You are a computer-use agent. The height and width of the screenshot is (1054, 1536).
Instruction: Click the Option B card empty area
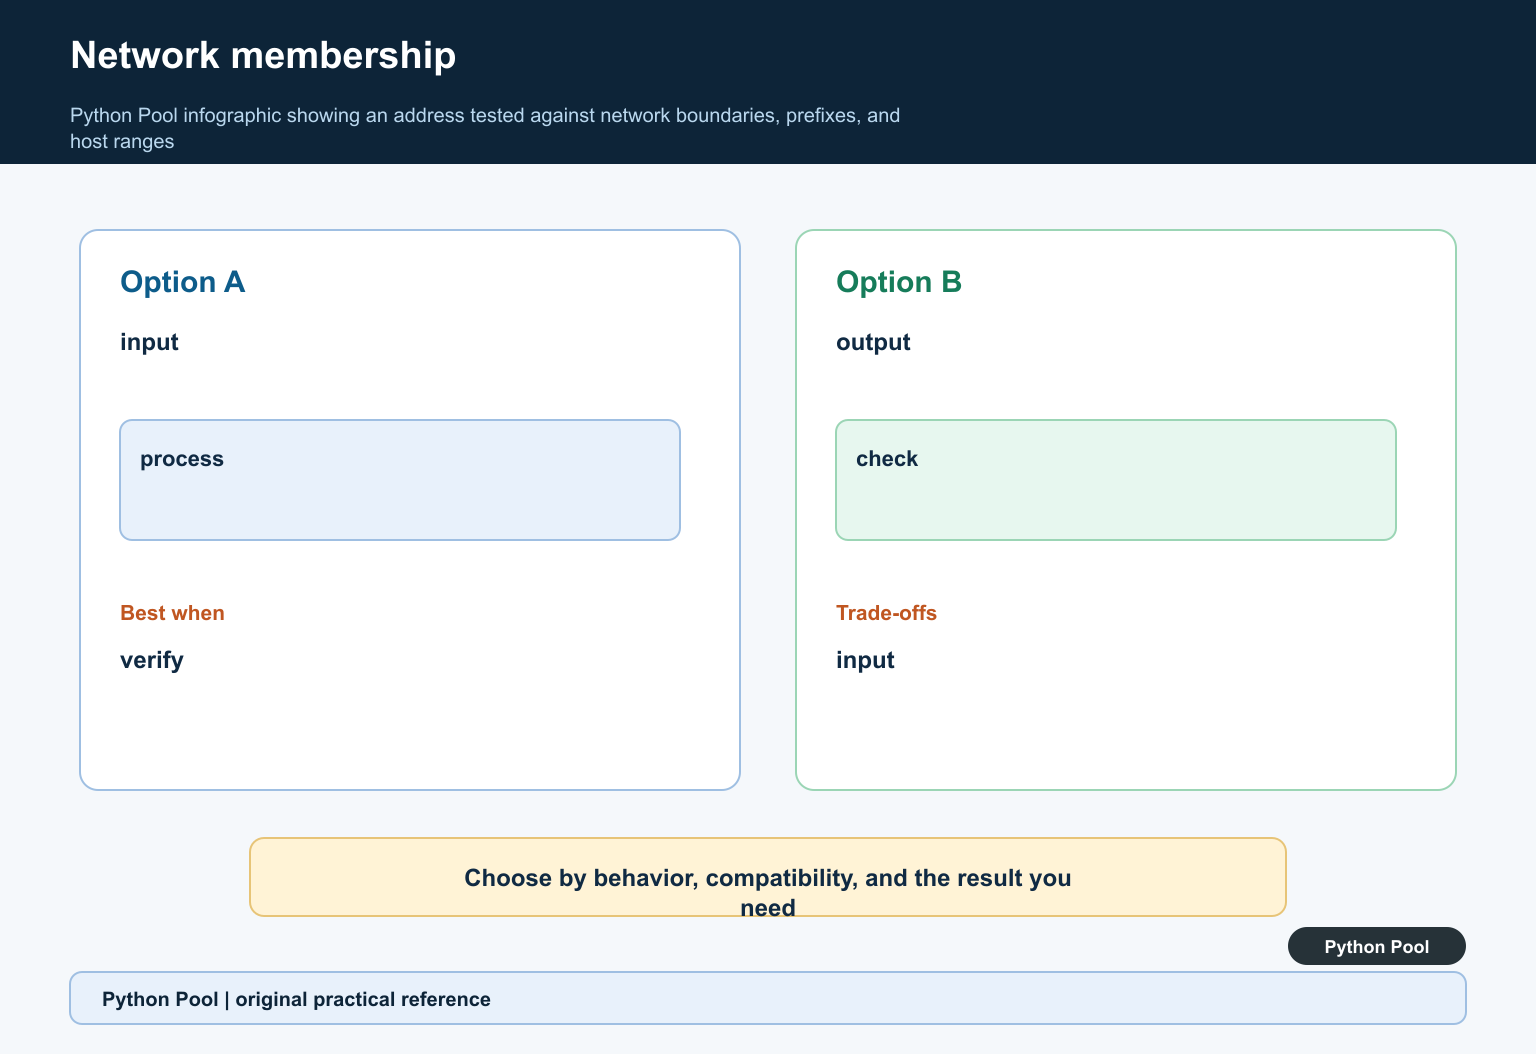coord(1126,730)
